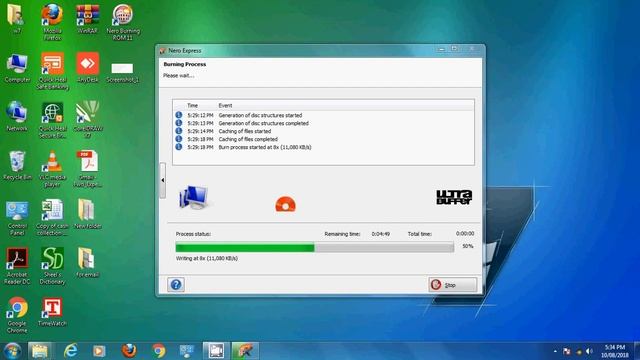Open Windows Media Player from taskbar

pyautogui.click(x=99, y=351)
